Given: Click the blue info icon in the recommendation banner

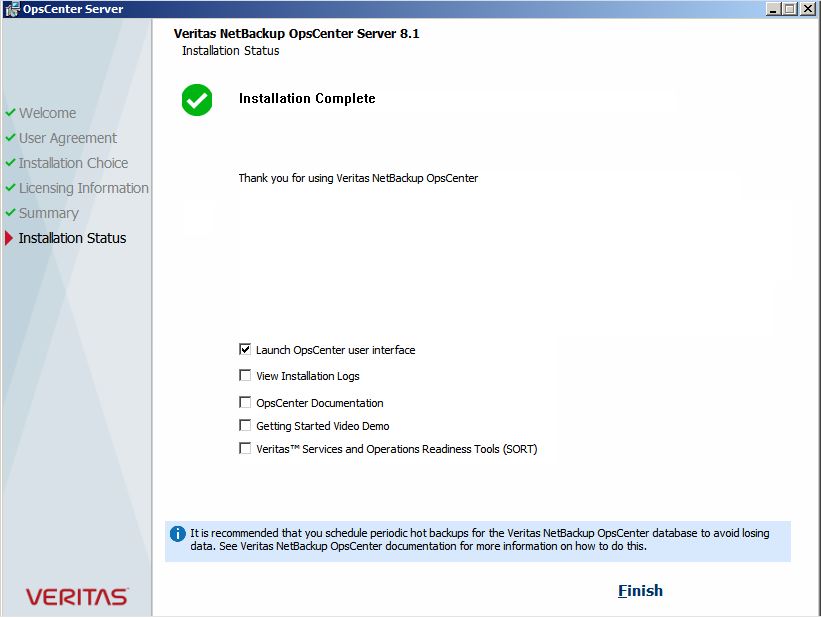Looking at the screenshot, I should (178, 532).
